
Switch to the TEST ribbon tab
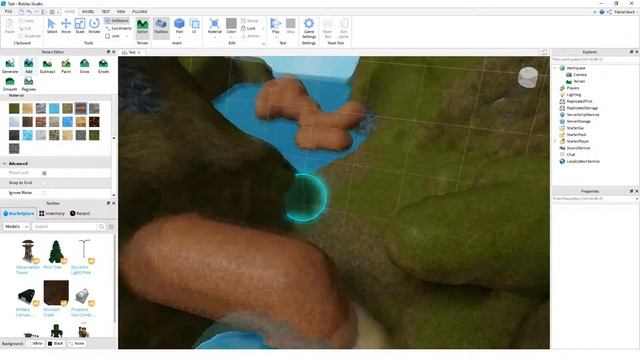pos(106,11)
